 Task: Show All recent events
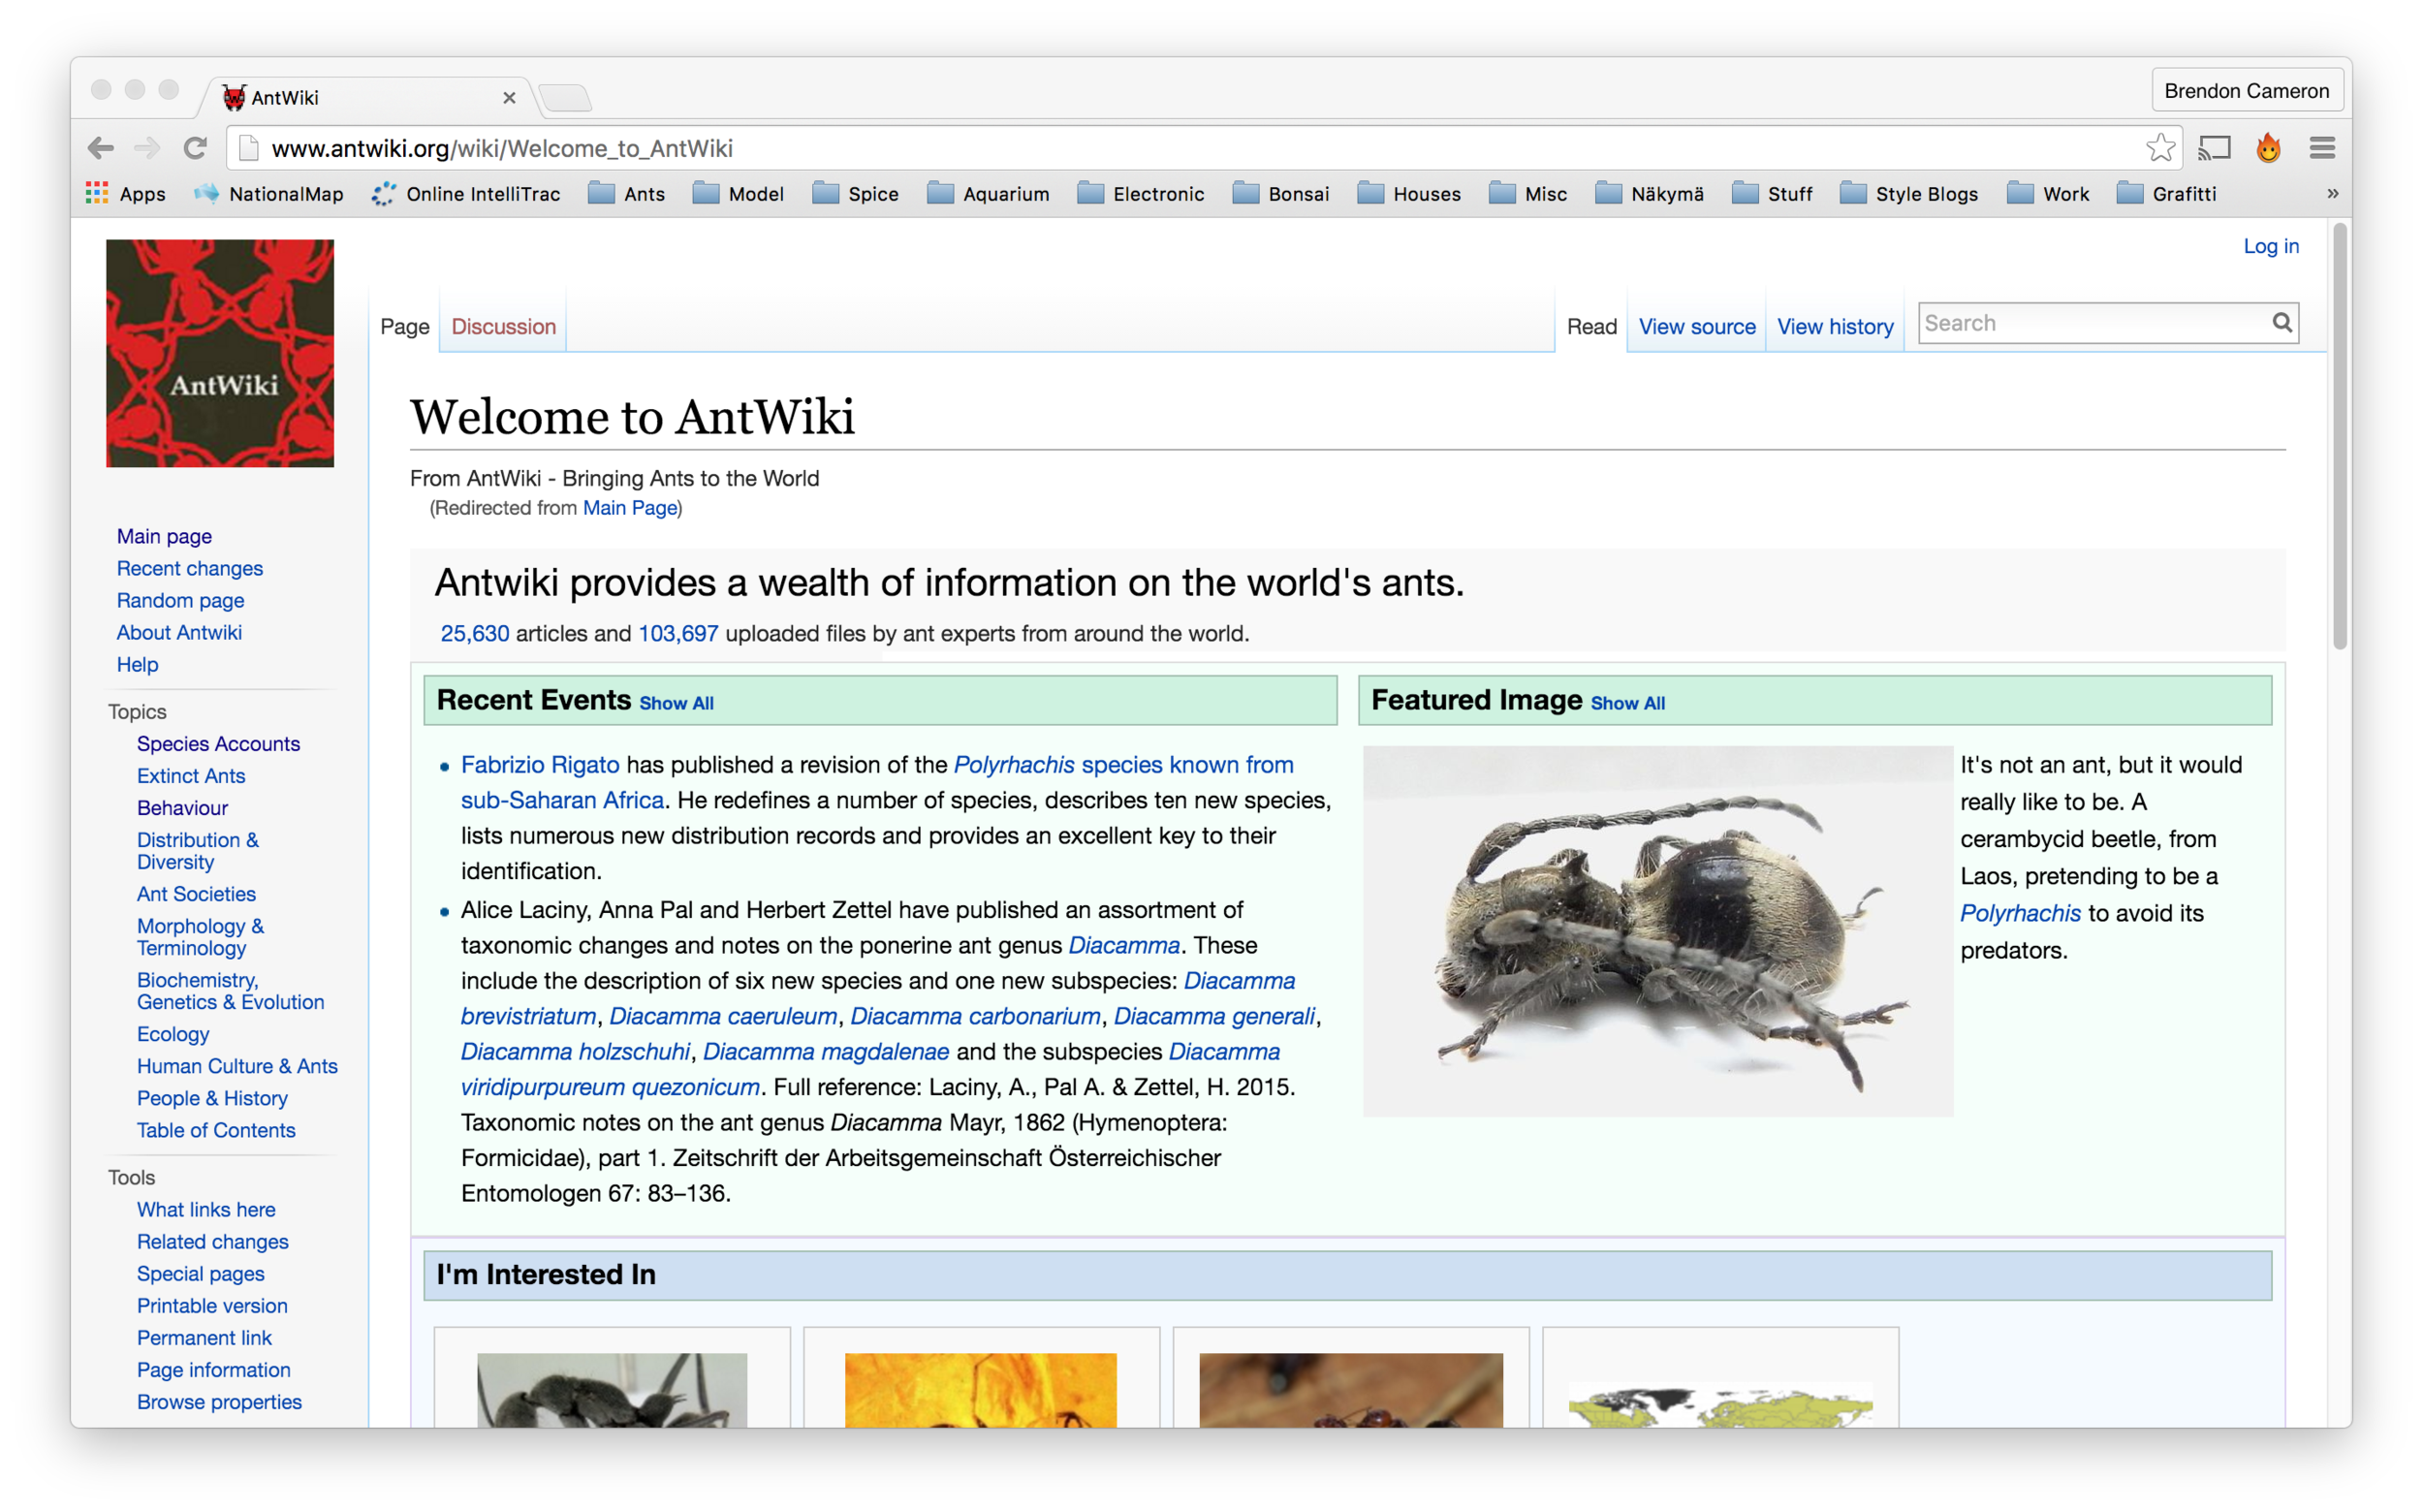click(x=676, y=703)
